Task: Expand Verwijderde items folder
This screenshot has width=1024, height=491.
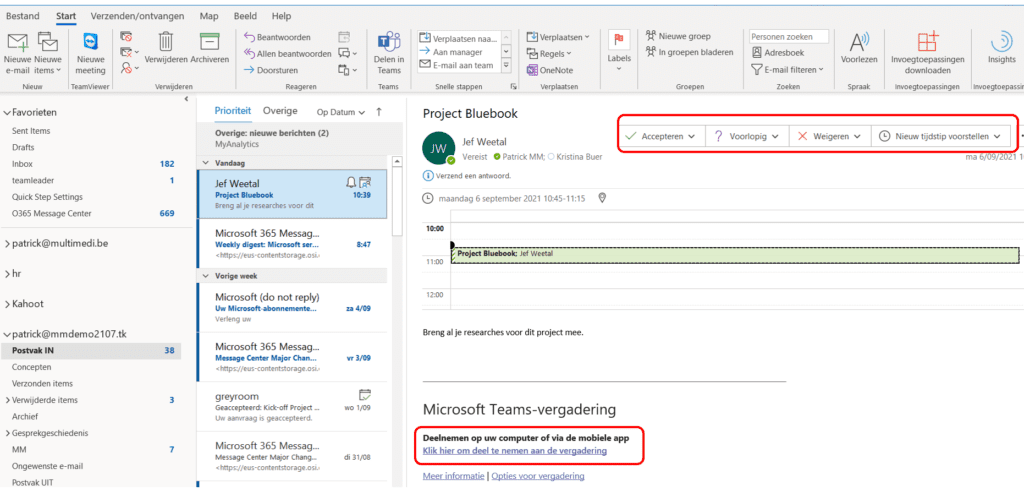Action: click(8, 400)
